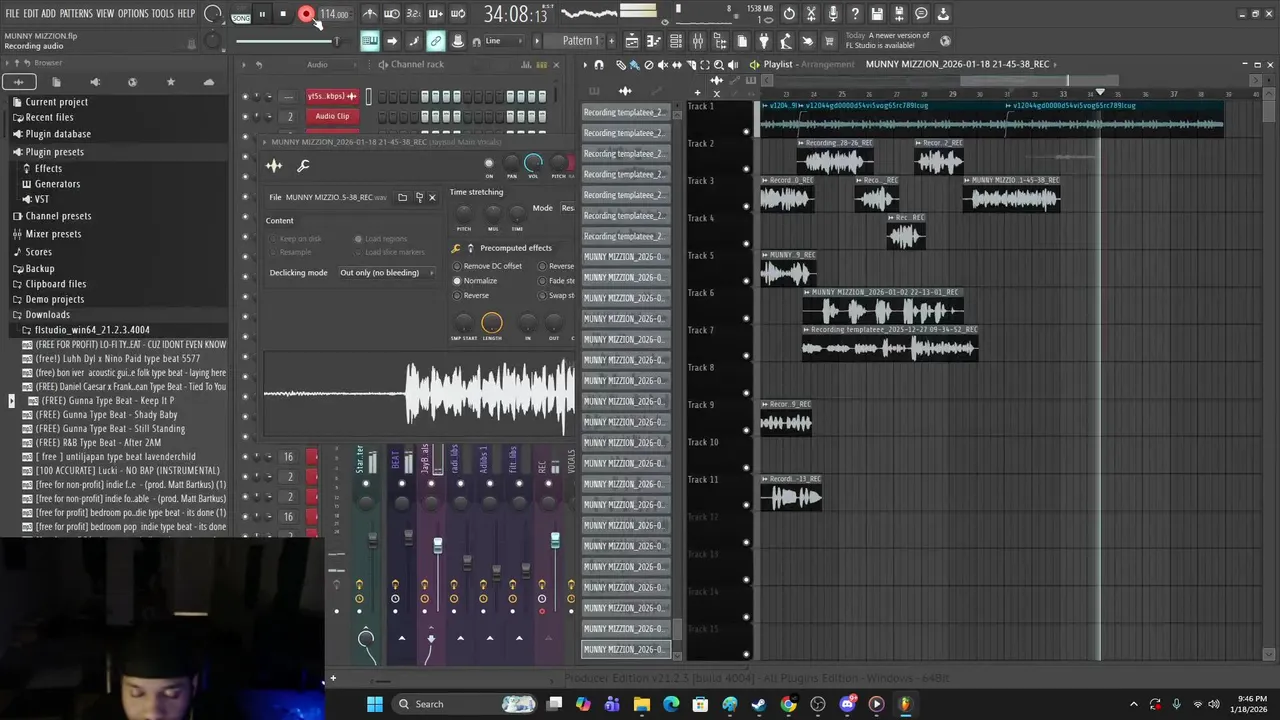
Task: Select the Audio Clip channel button
Action: coord(332,116)
